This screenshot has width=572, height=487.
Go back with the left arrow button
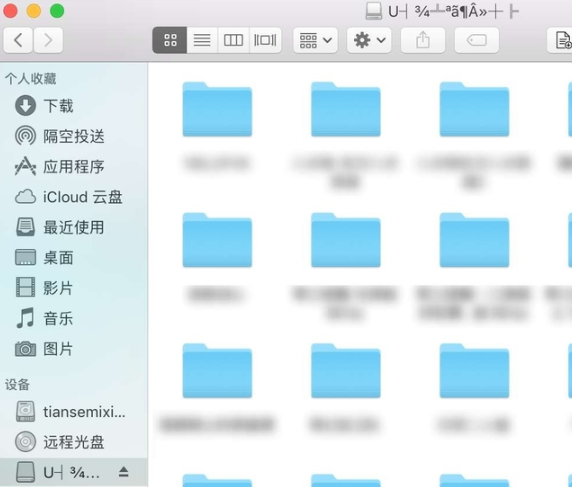pos(18,40)
